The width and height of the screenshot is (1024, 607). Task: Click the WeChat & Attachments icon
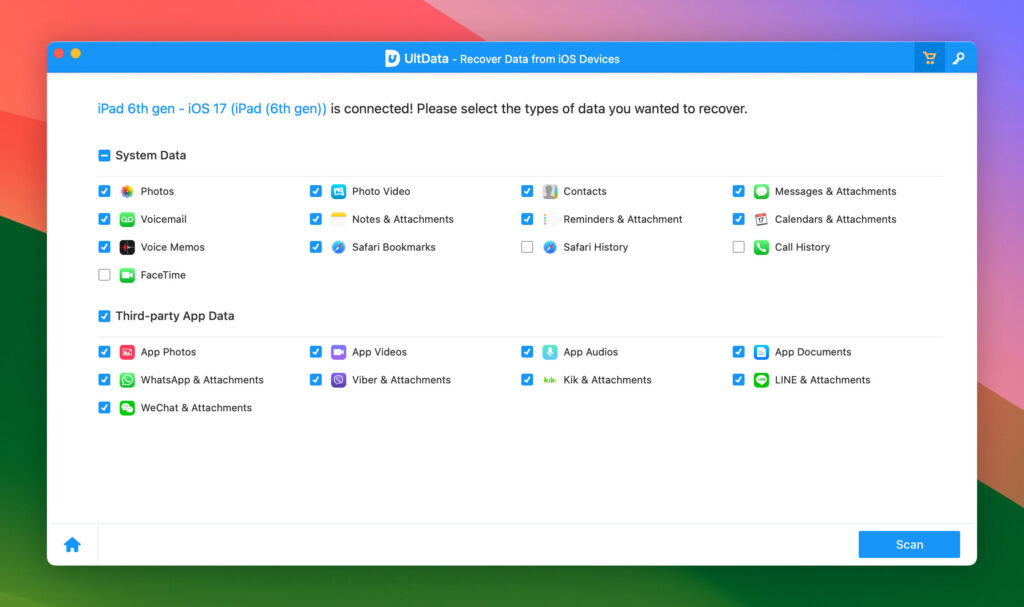pyautogui.click(x=128, y=408)
